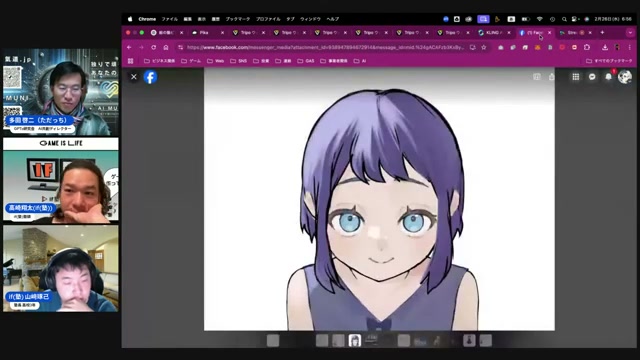The height and width of the screenshot is (360, 640).
Task: Open the Chrome apps grid in bookmarks bar
Action: [131, 61]
